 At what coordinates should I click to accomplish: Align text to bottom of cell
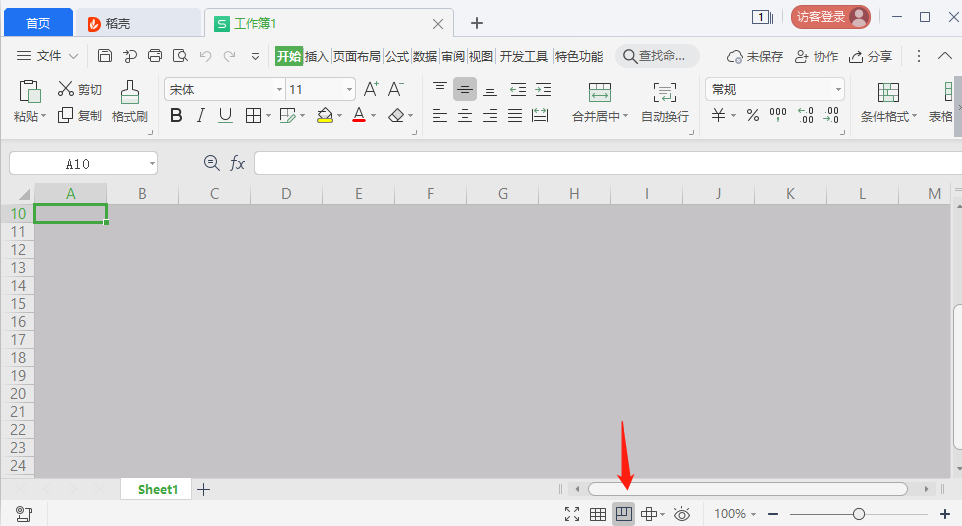click(490, 90)
